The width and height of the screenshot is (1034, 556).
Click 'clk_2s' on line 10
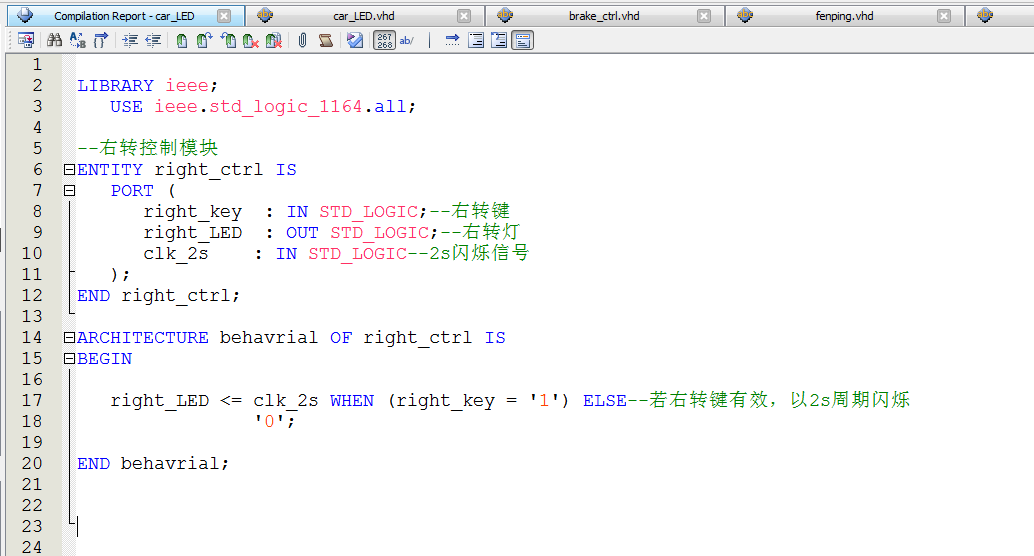(176, 254)
